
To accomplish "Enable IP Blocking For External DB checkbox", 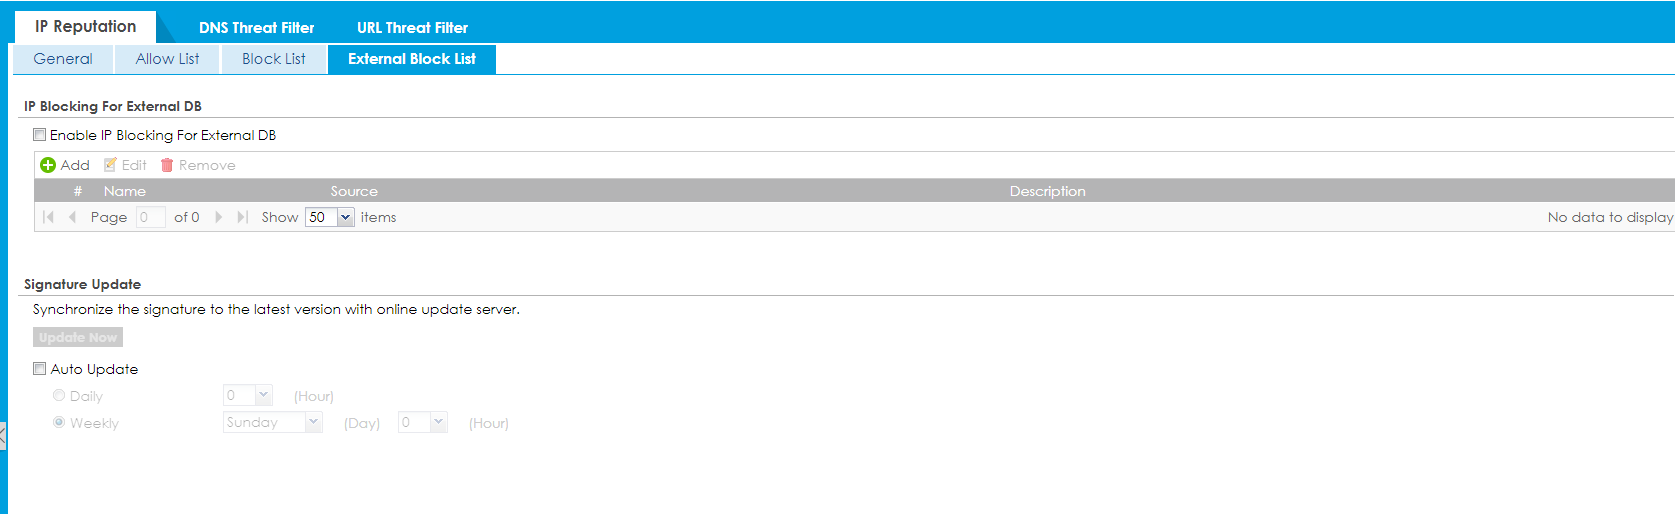I will [x=40, y=135].
